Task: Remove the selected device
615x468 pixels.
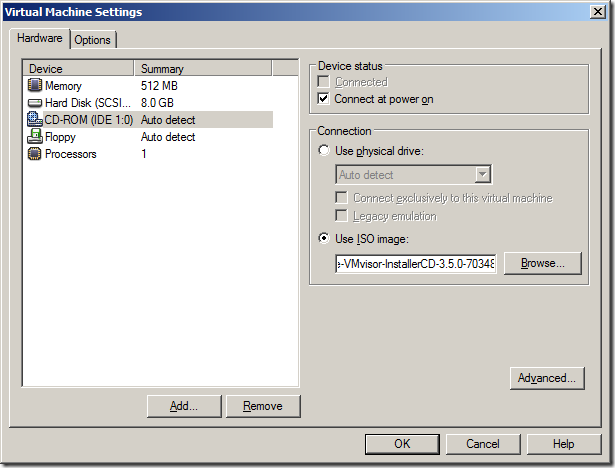Action: click(x=263, y=406)
